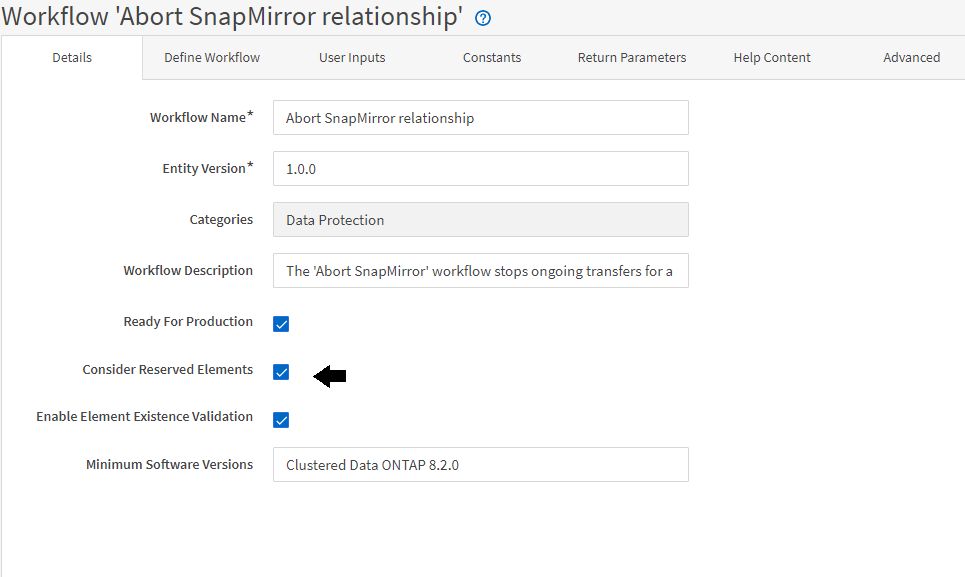
Task: Focus the Entity Version input field
Action: (480, 169)
